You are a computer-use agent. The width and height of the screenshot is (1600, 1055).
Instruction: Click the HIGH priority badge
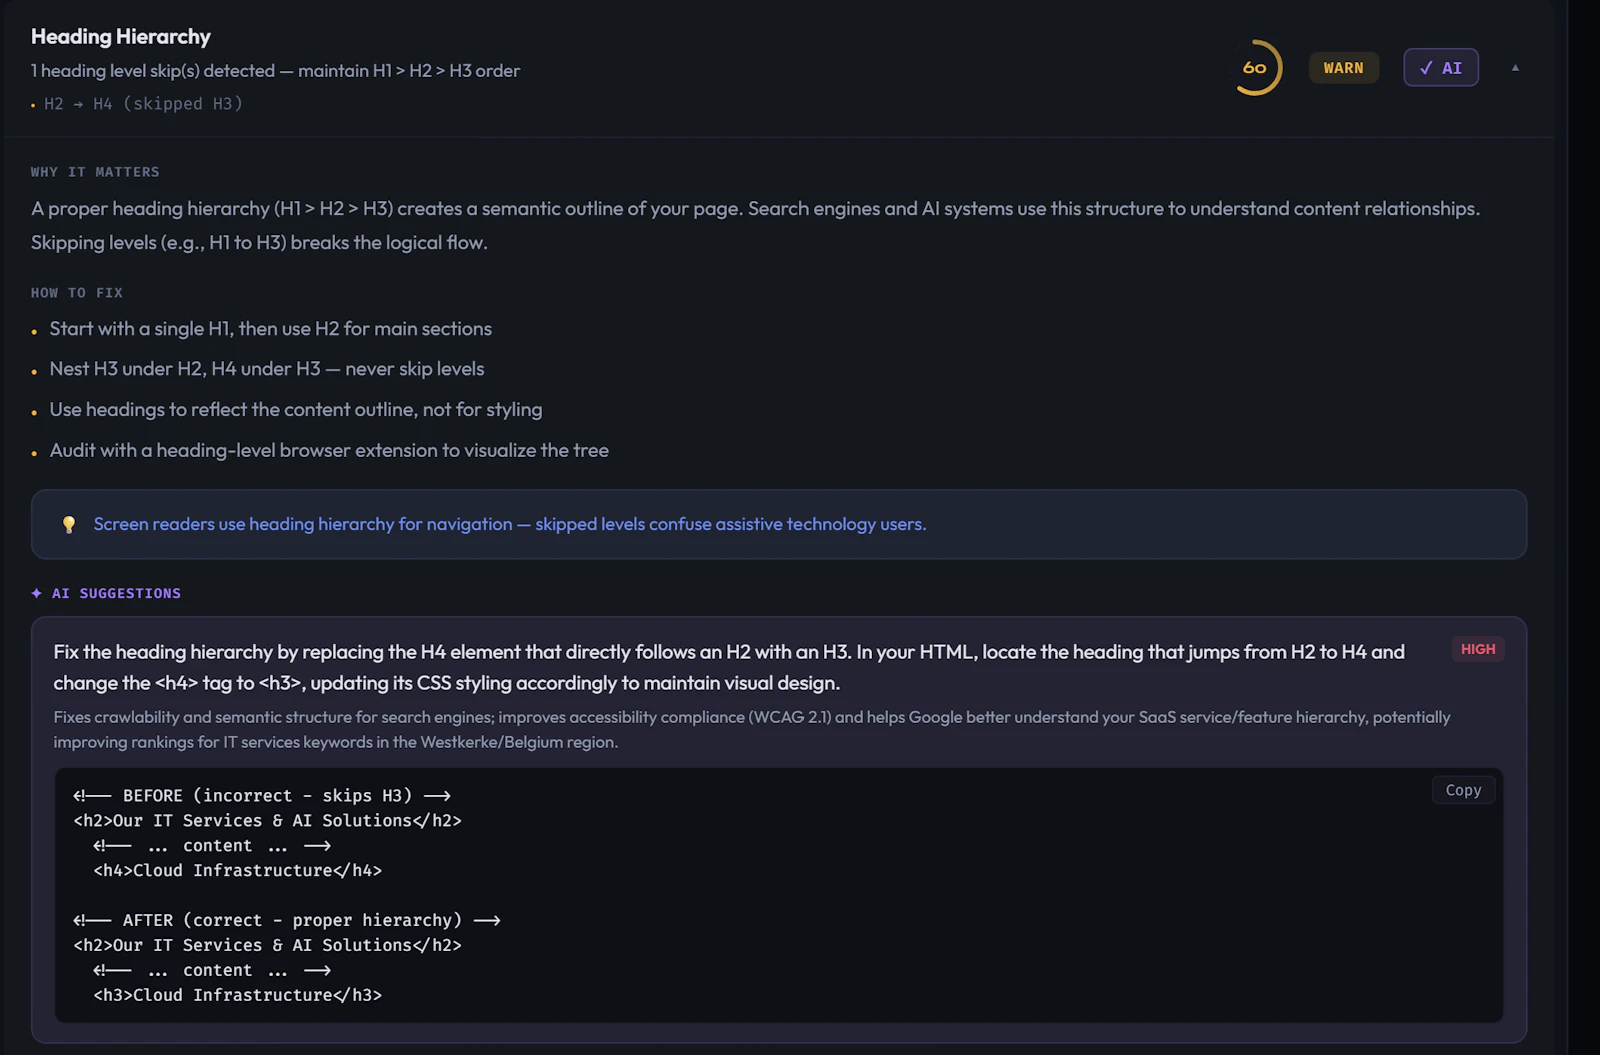[1478, 648]
